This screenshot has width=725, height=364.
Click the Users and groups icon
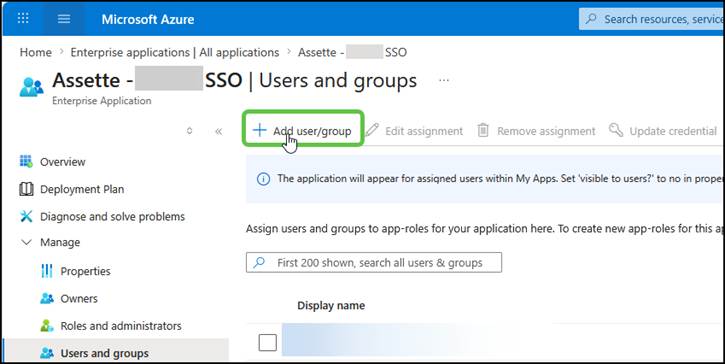pyautogui.click(x=47, y=353)
